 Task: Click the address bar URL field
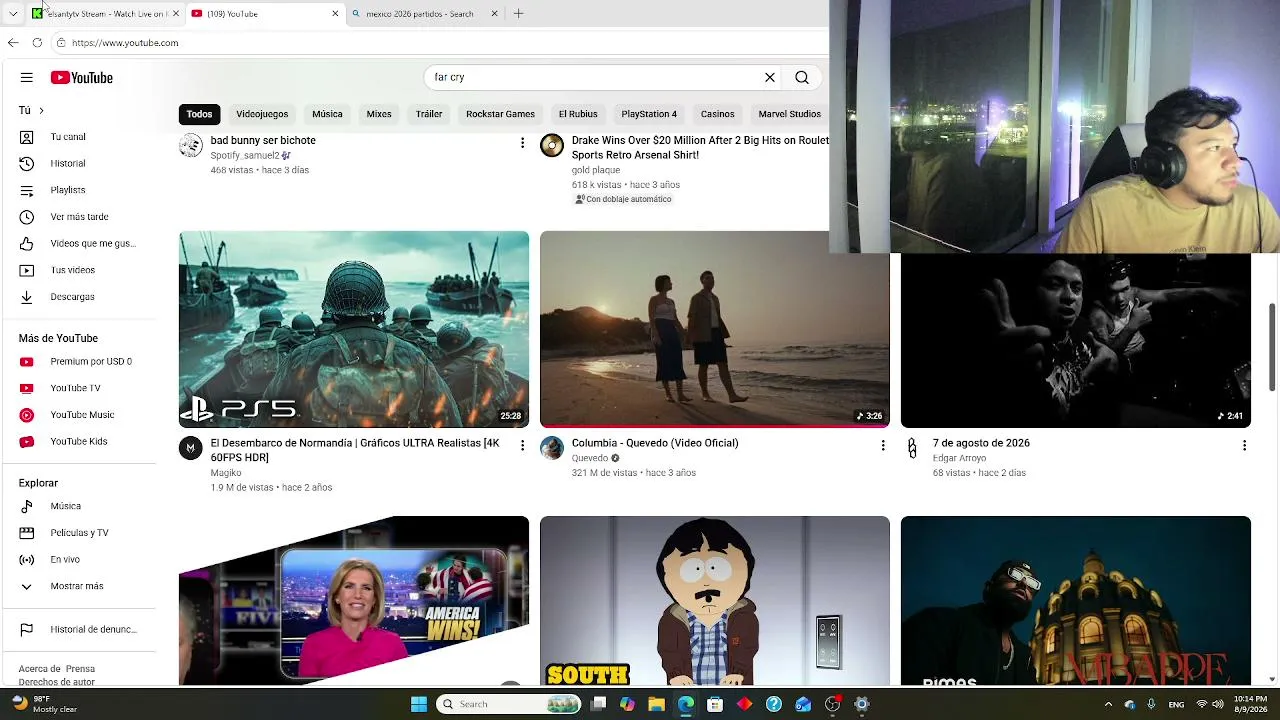click(440, 43)
